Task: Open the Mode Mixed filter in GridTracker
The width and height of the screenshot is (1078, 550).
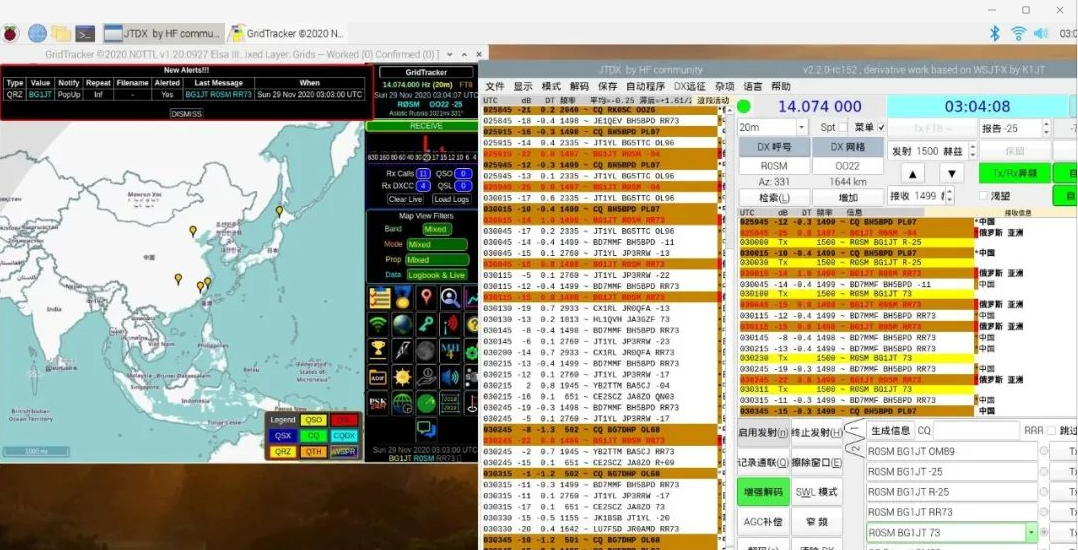Action: [437, 244]
